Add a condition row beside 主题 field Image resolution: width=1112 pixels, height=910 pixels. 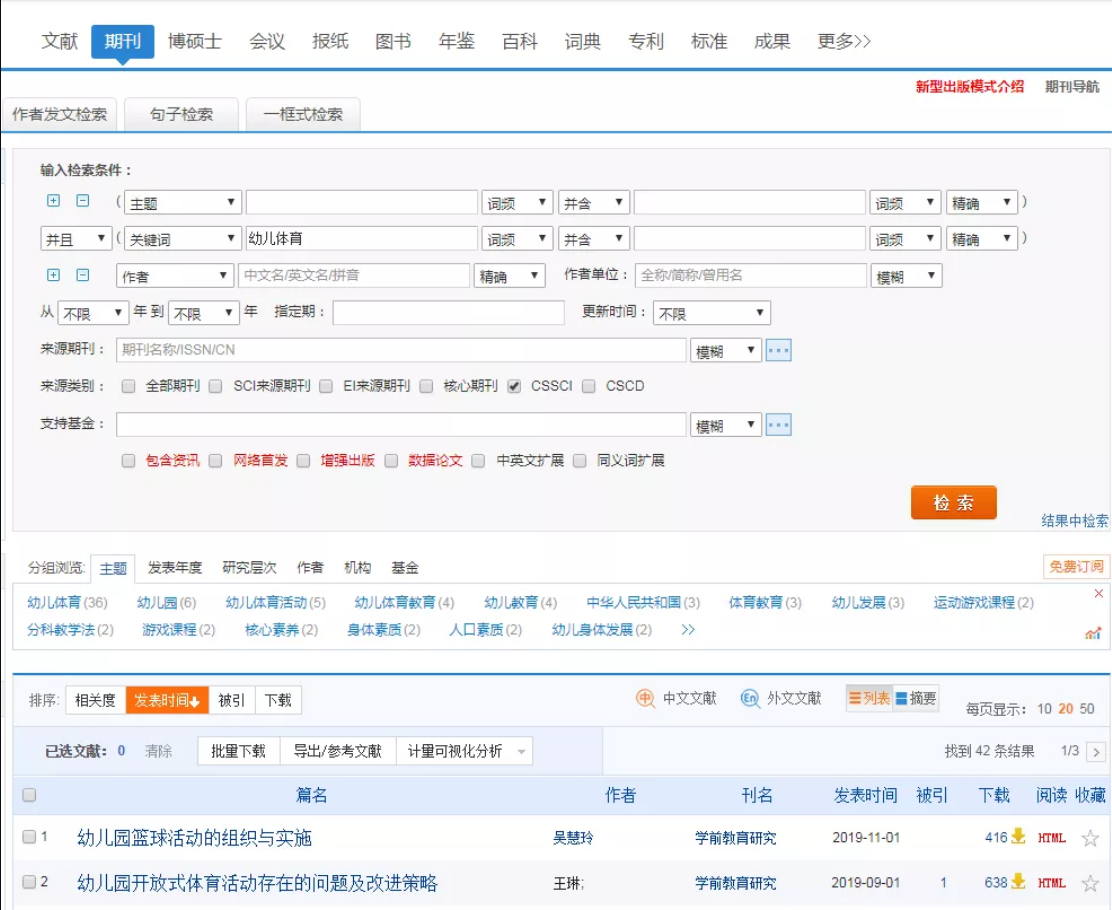pos(53,201)
